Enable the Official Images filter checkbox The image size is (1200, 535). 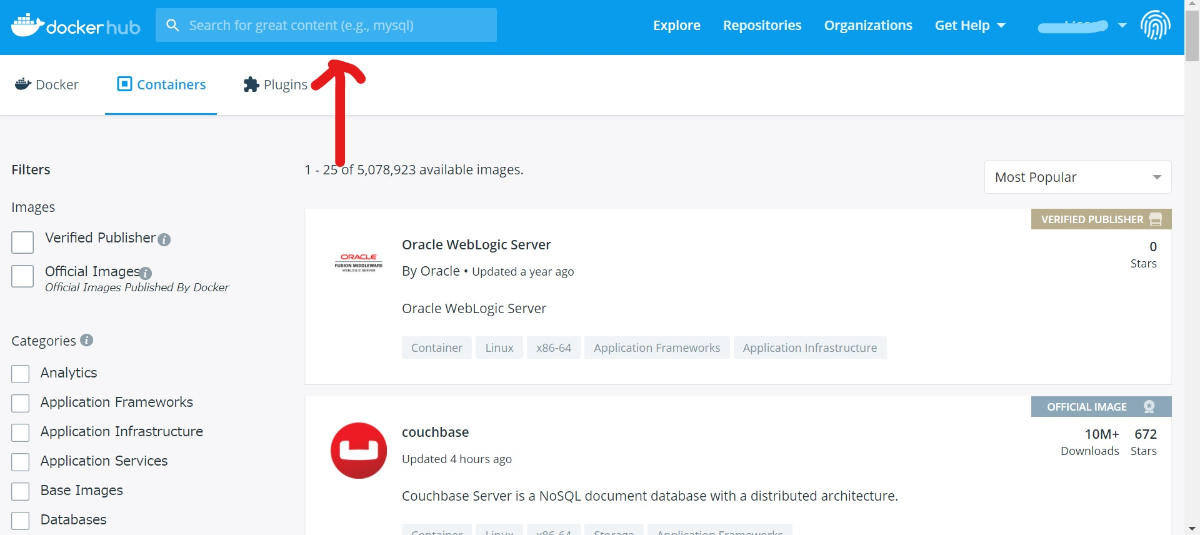(22, 276)
